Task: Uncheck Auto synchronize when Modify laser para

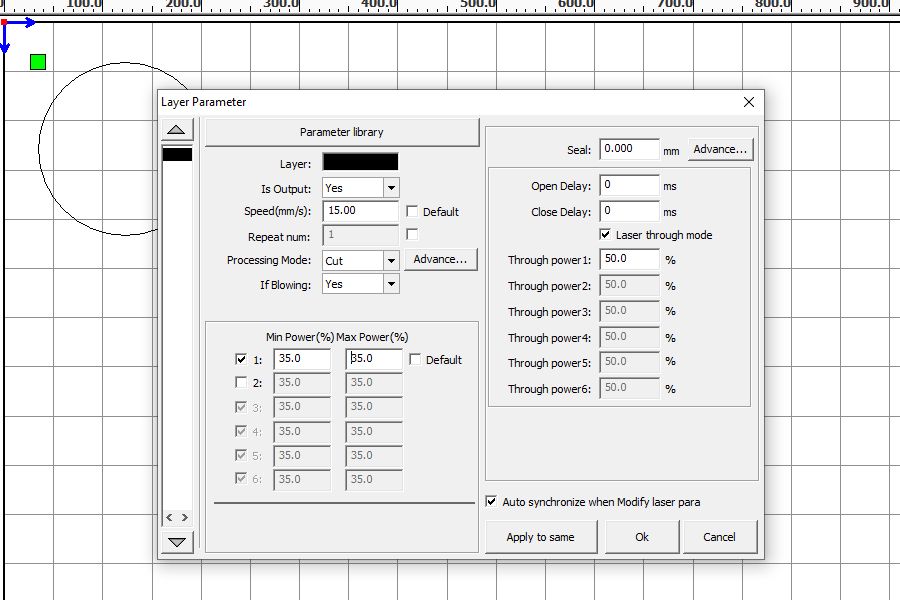Action: pyautogui.click(x=491, y=502)
